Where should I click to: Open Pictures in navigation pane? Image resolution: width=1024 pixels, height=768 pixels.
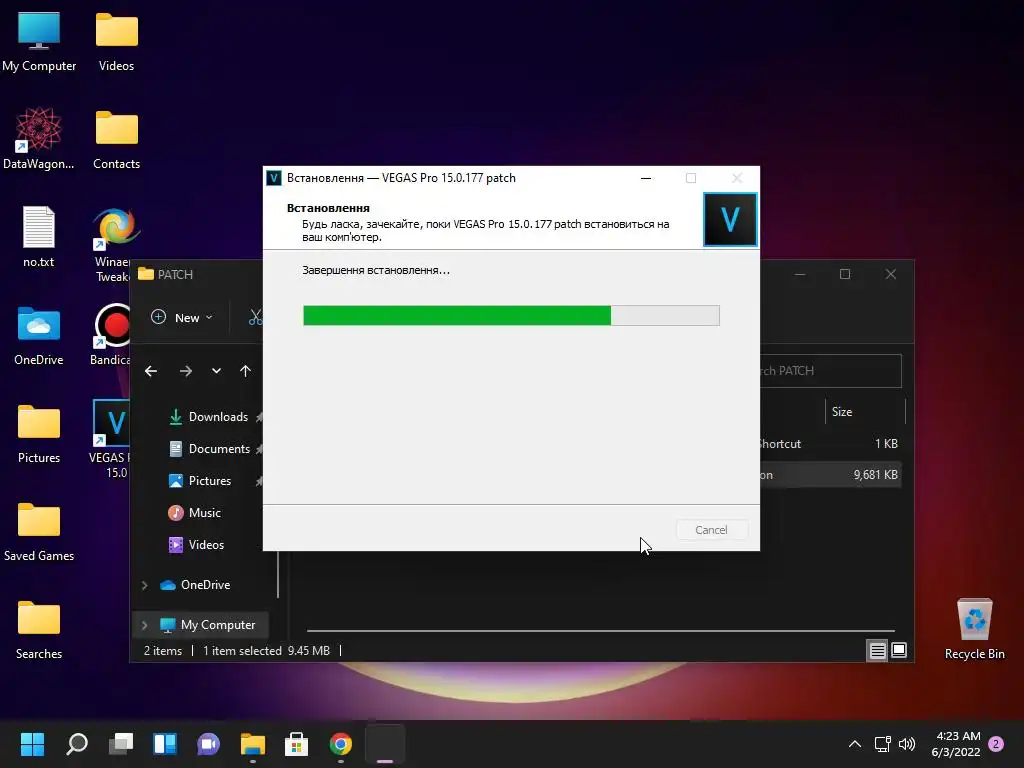point(209,481)
